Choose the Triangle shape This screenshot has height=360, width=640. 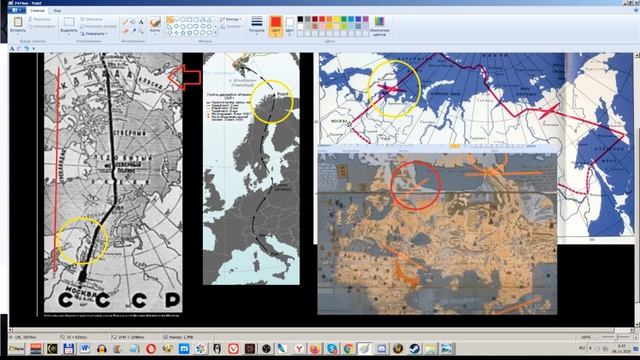(x=209, y=20)
